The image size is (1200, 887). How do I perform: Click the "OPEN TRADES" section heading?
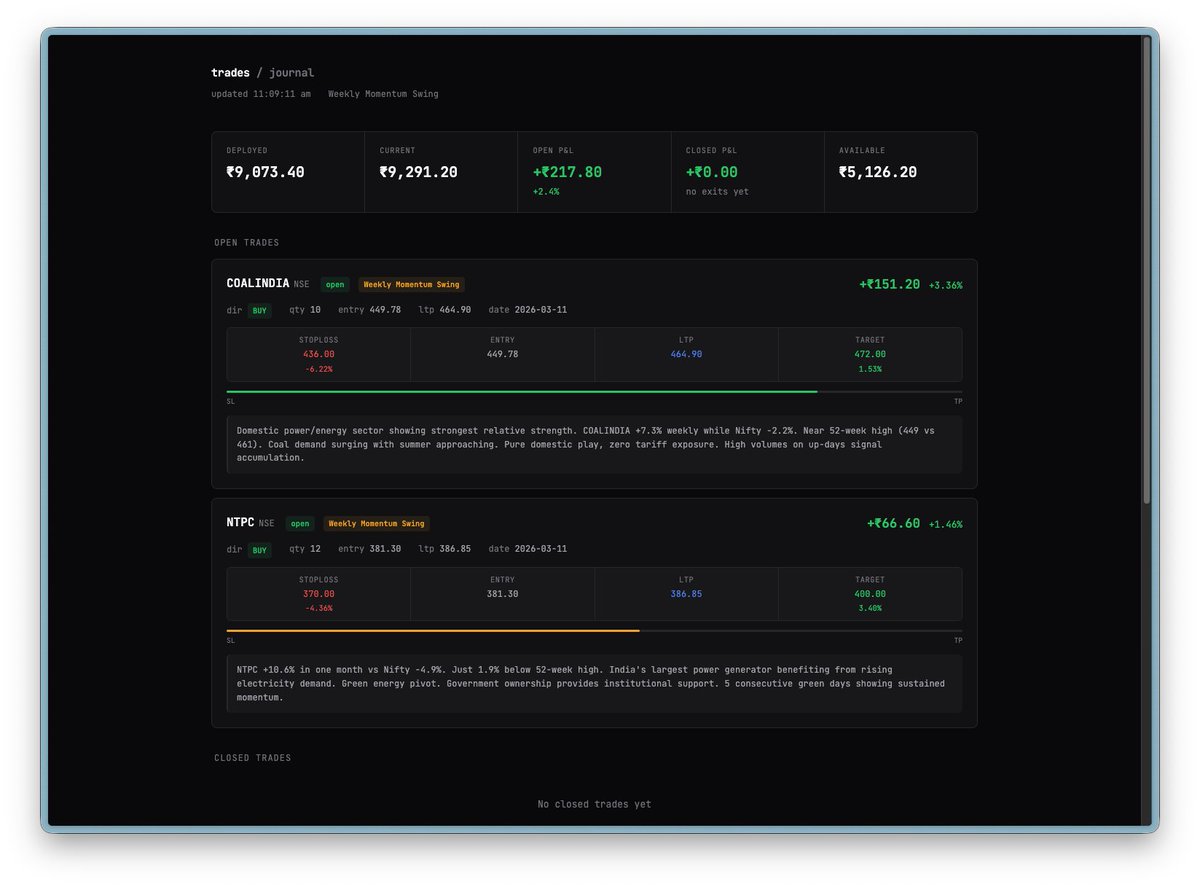247,243
